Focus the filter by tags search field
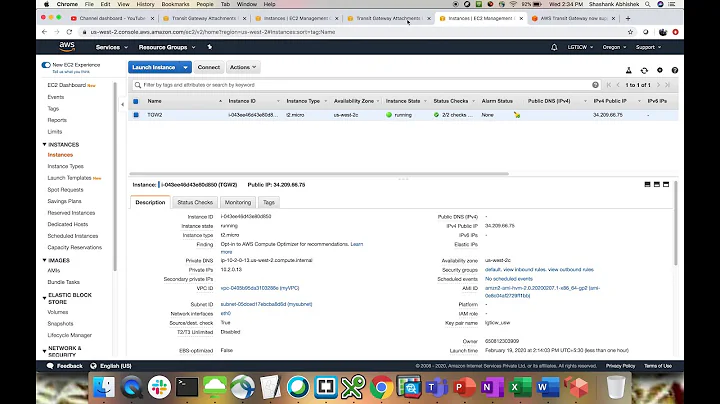 (x=365, y=85)
